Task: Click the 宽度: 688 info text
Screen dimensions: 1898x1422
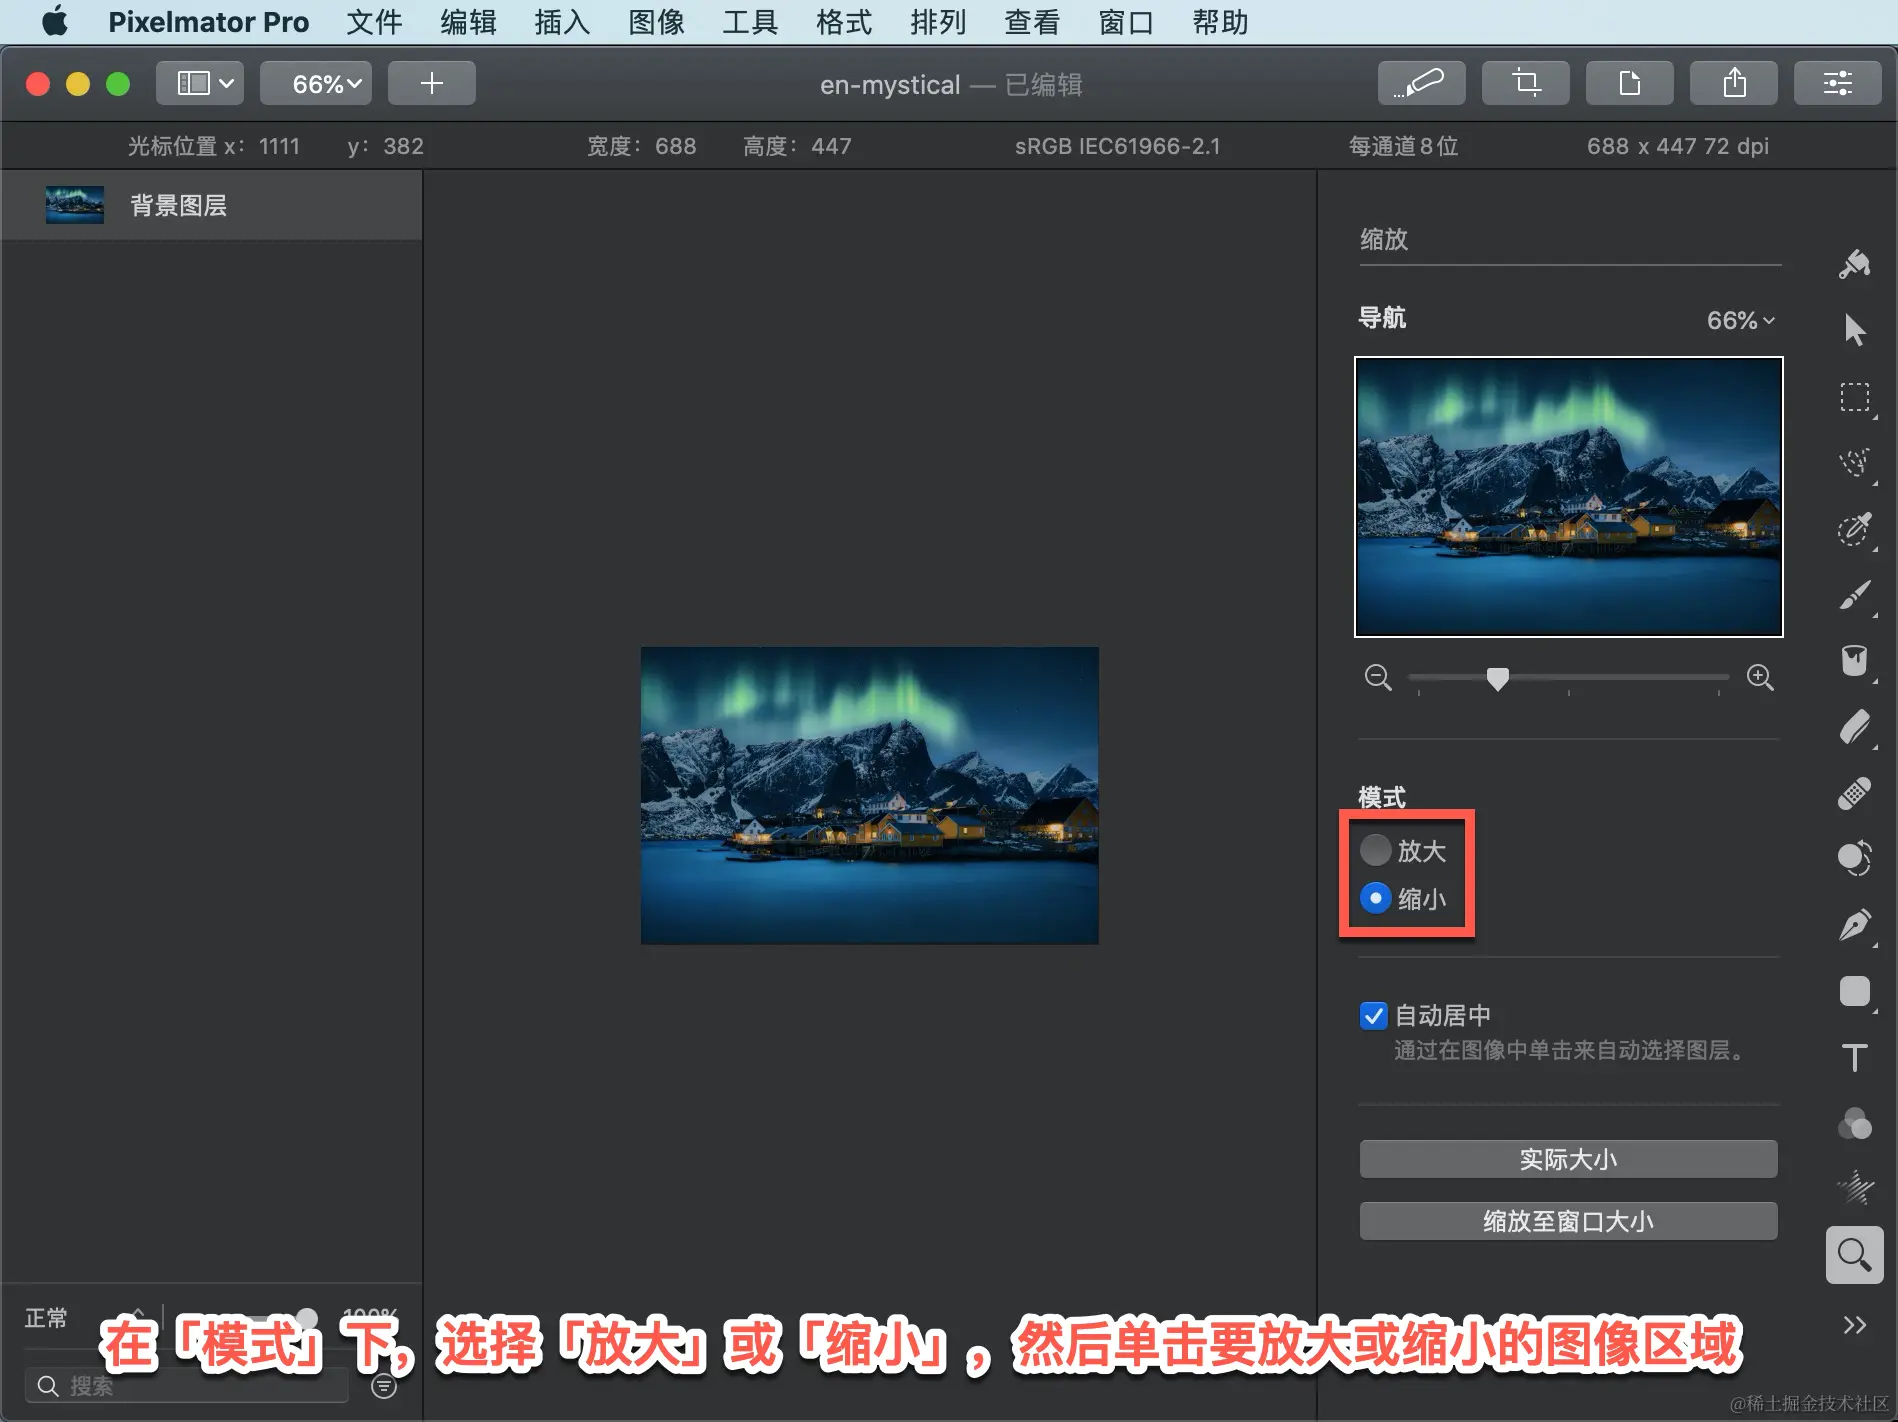Action: point(641,146)
